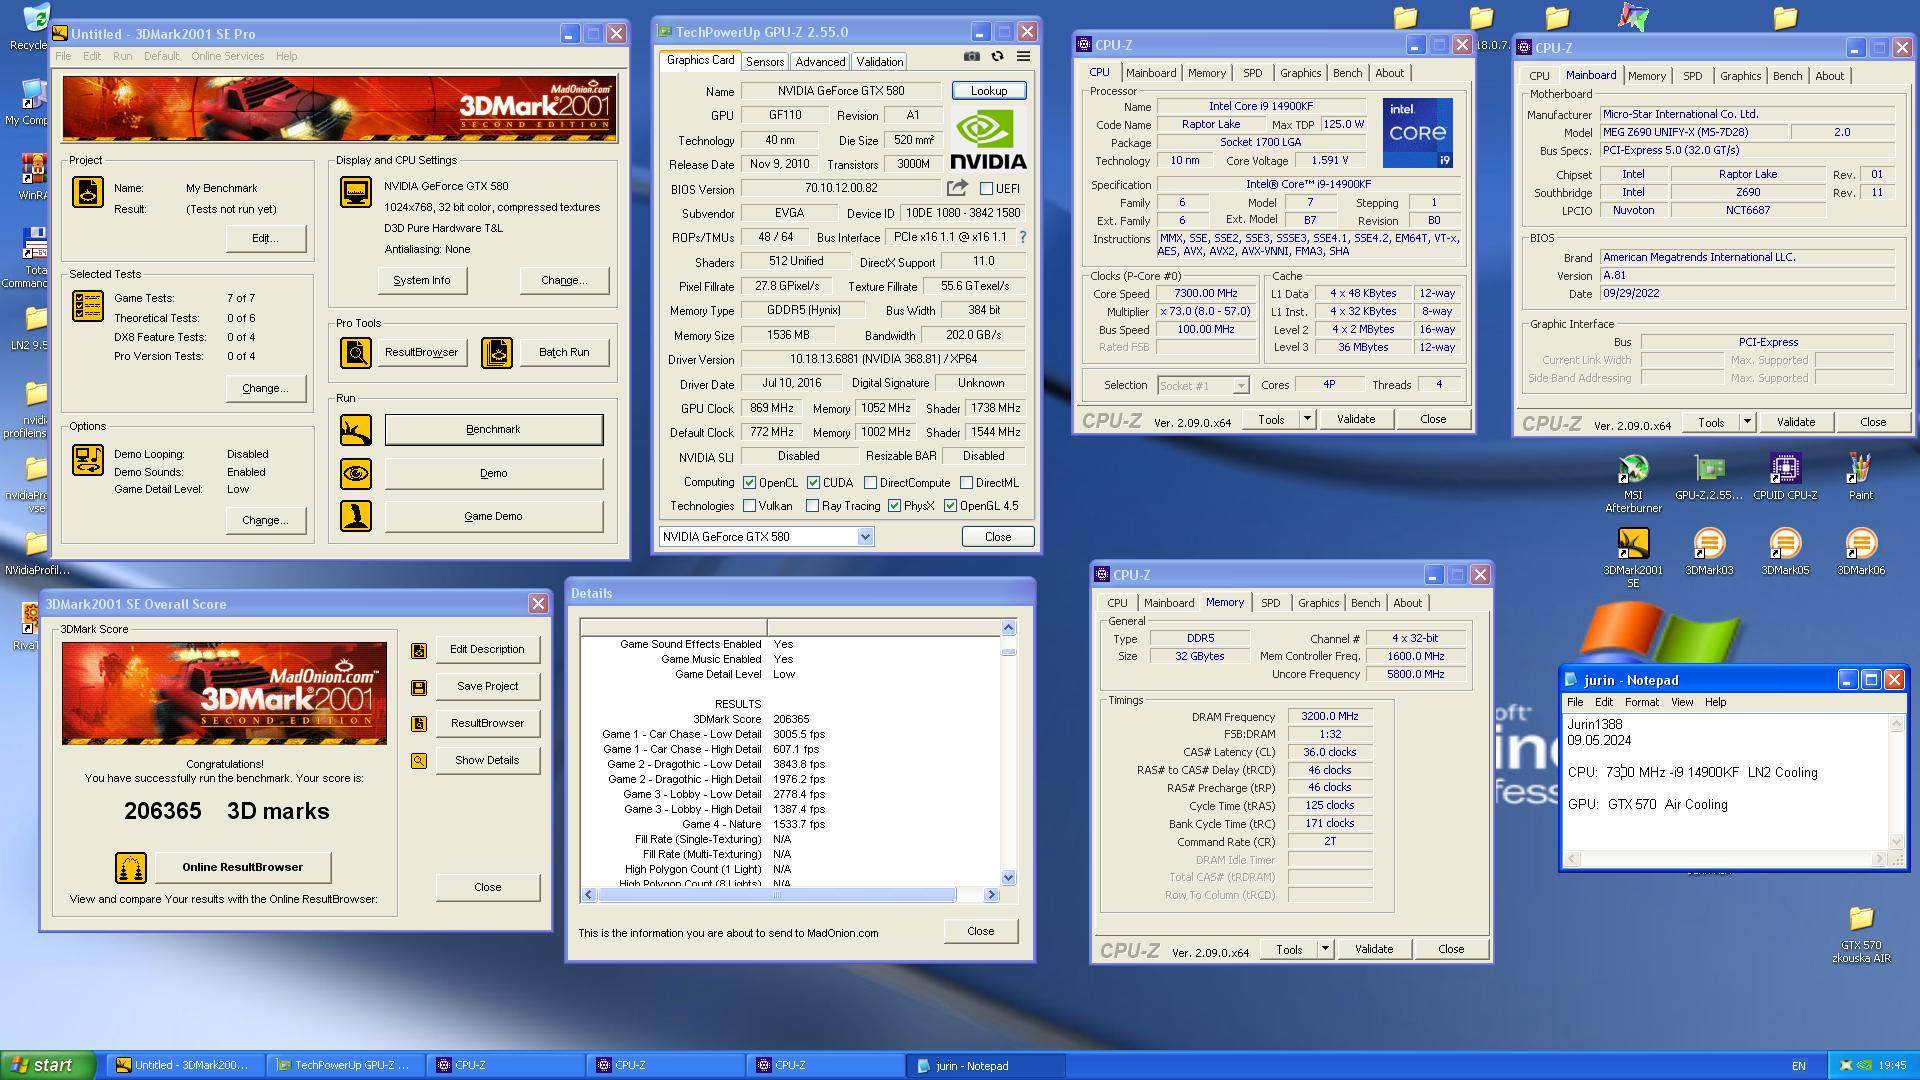Open MSI Afterburner desktop icon
Viewport: 1920px width, 1080px height.
pyautogui.click(x=1633, y=485)
